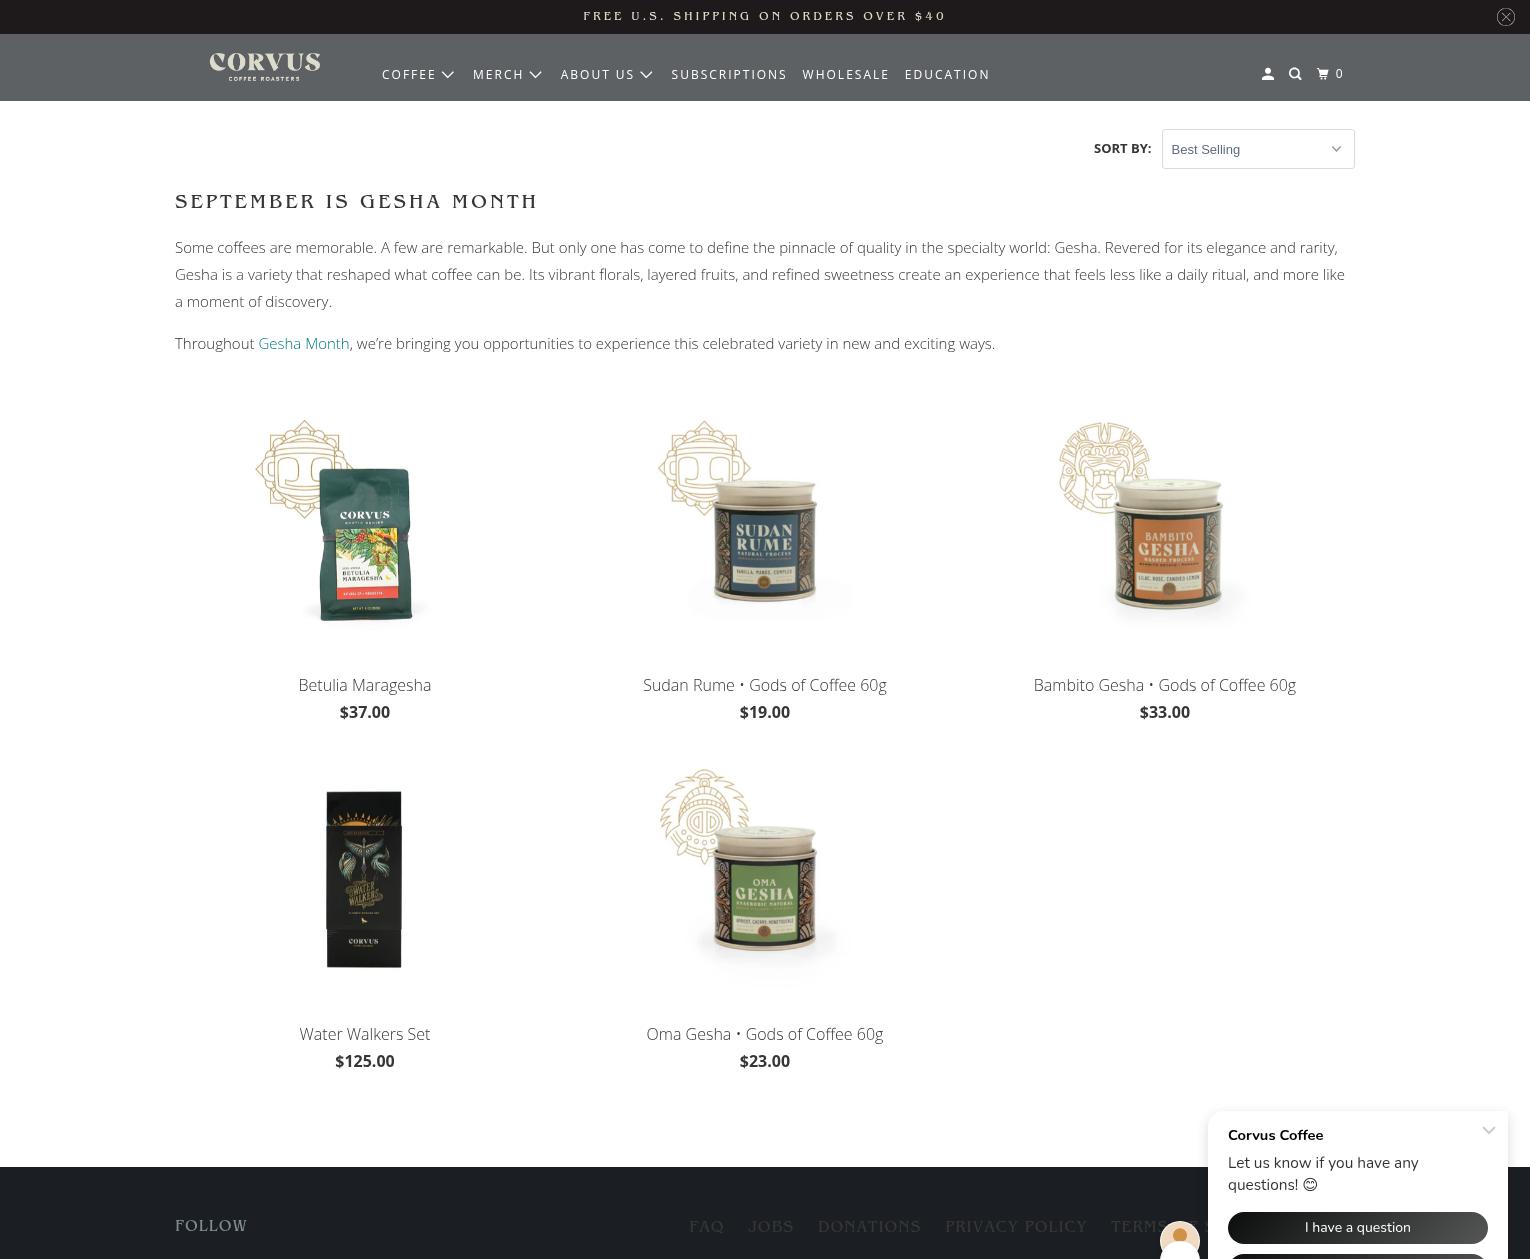Open the Water Walkers Set title link

tap(365, 1034)
